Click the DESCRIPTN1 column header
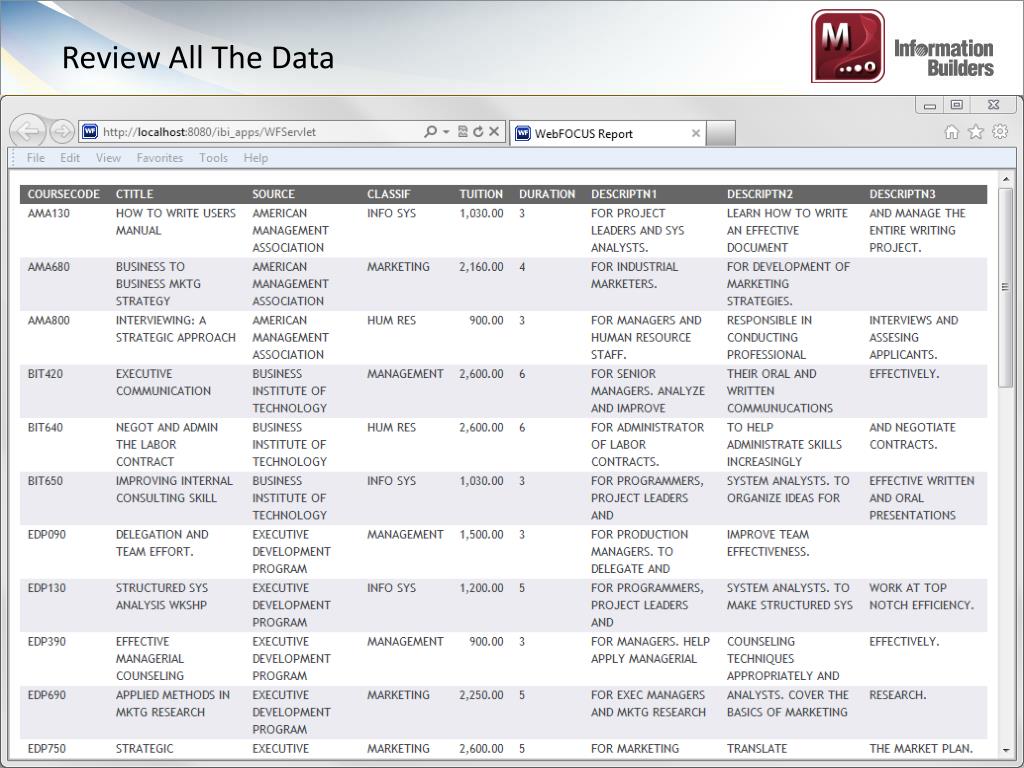 tap(624, 194)
